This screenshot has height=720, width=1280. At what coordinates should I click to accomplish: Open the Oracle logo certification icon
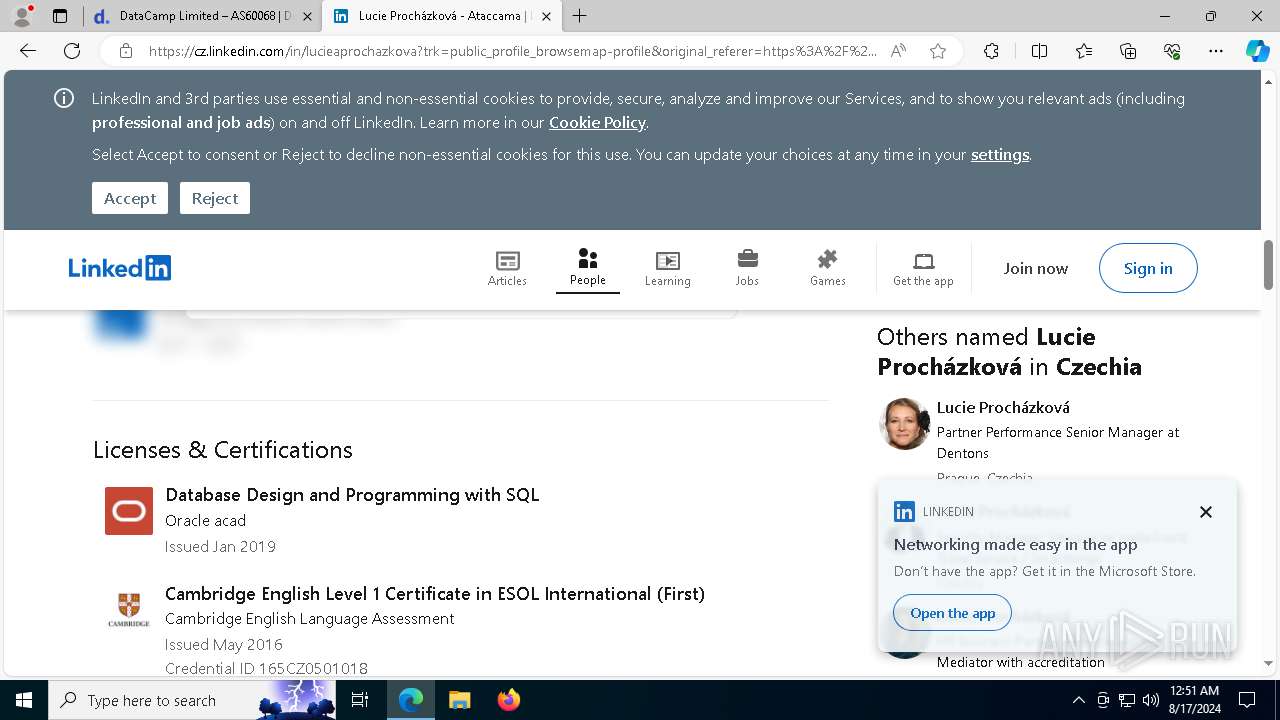click(129, 511)
